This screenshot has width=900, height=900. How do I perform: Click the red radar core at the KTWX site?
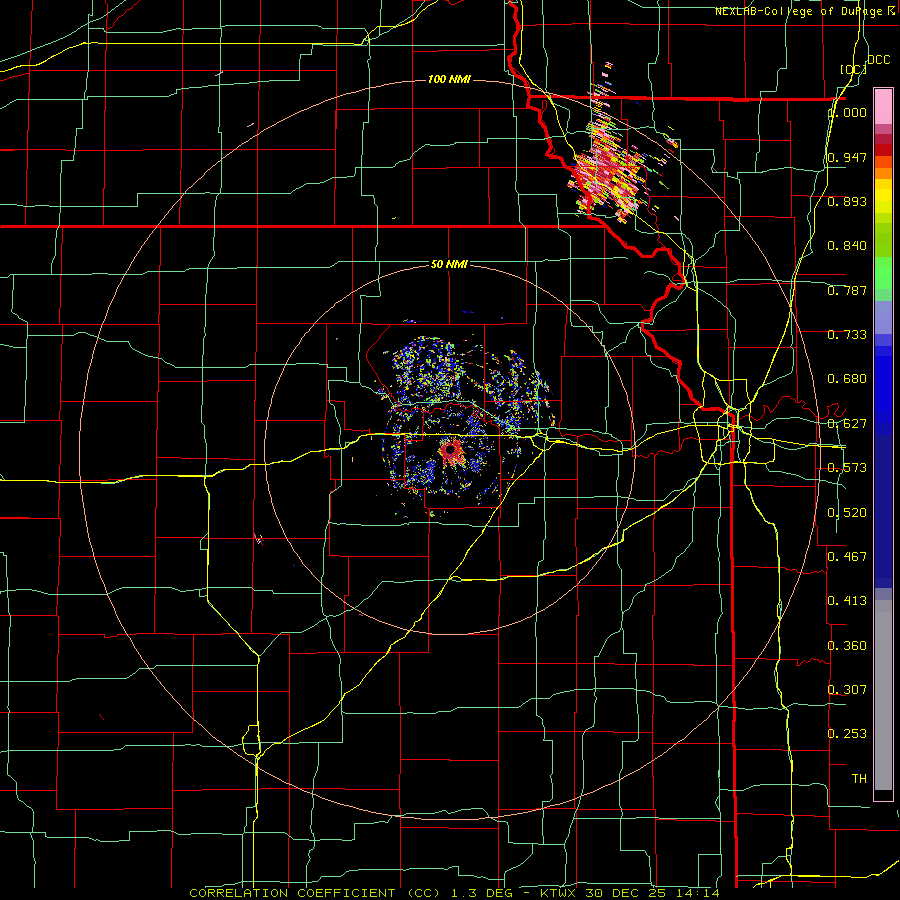451,449
